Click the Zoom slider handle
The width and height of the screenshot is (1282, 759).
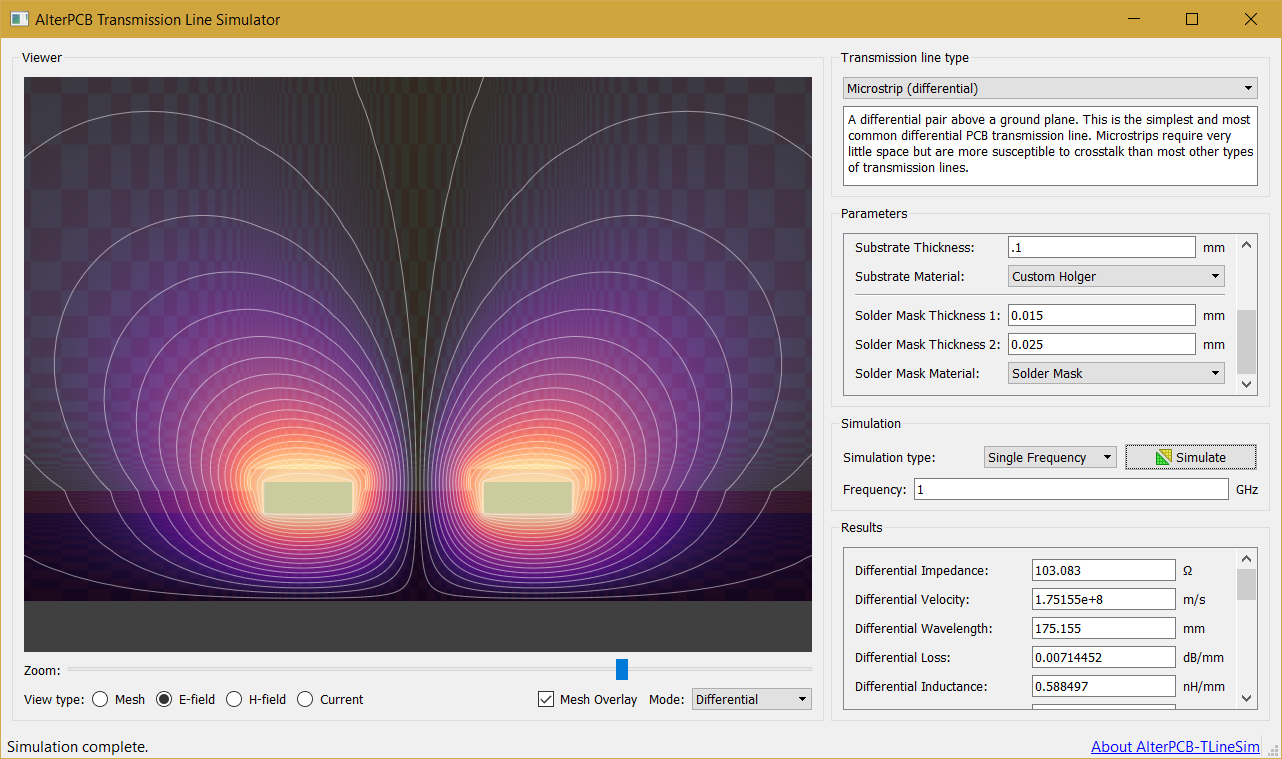click(622, 669)
